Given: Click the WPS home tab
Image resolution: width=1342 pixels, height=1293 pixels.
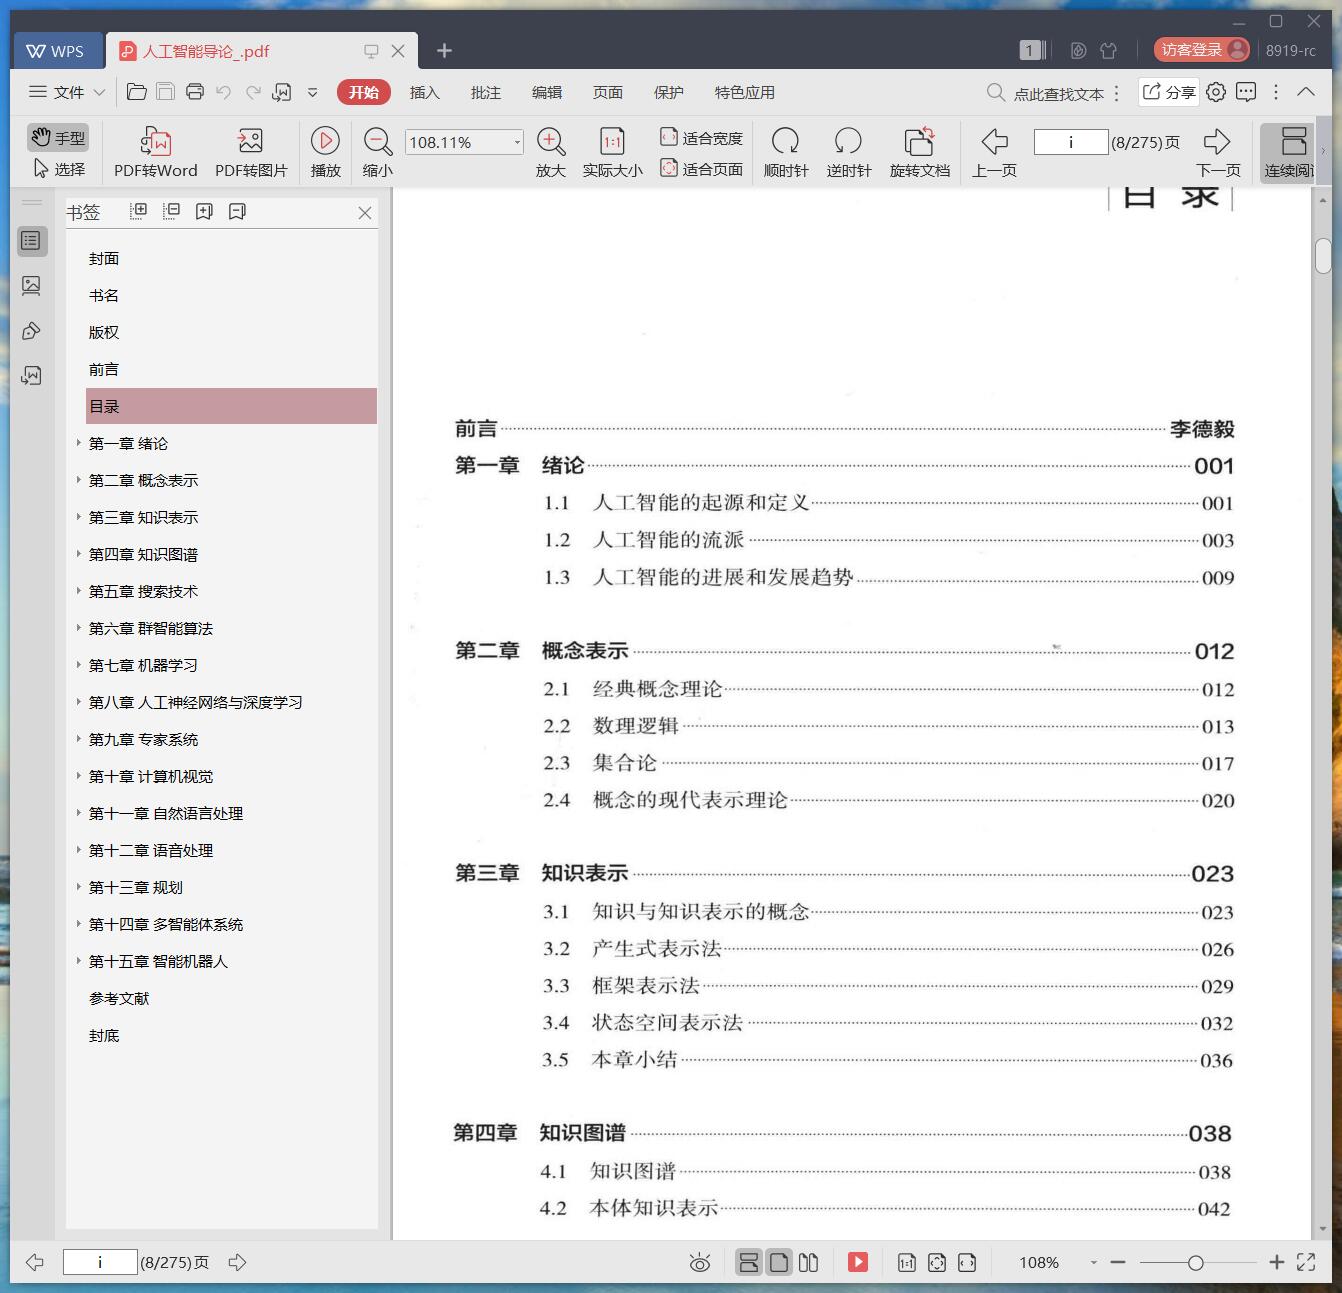Looking at the screenshot, I should point(56,51).
